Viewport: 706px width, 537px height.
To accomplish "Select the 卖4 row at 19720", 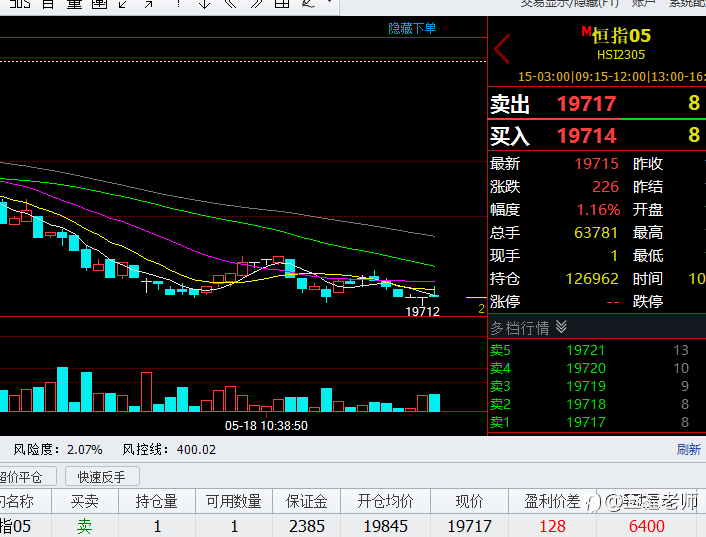I will point(597,368).
